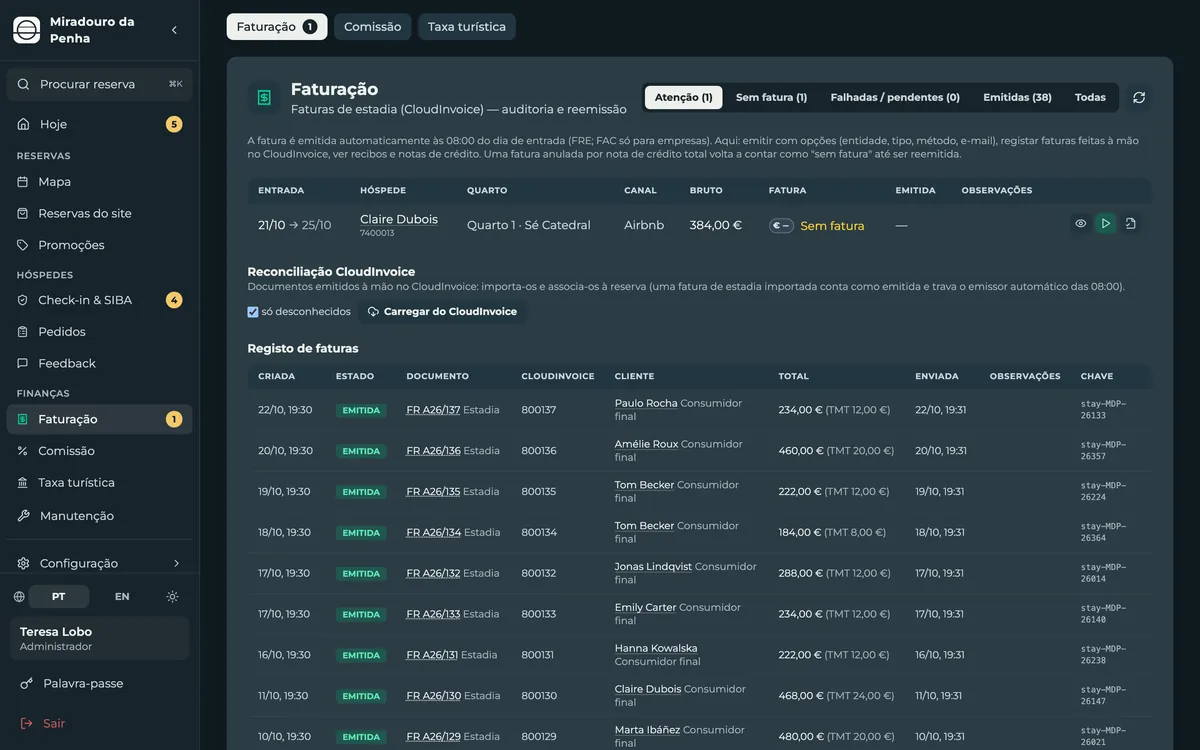
Task: Emit invoice with the green play icon
Action: point(1105,224)
